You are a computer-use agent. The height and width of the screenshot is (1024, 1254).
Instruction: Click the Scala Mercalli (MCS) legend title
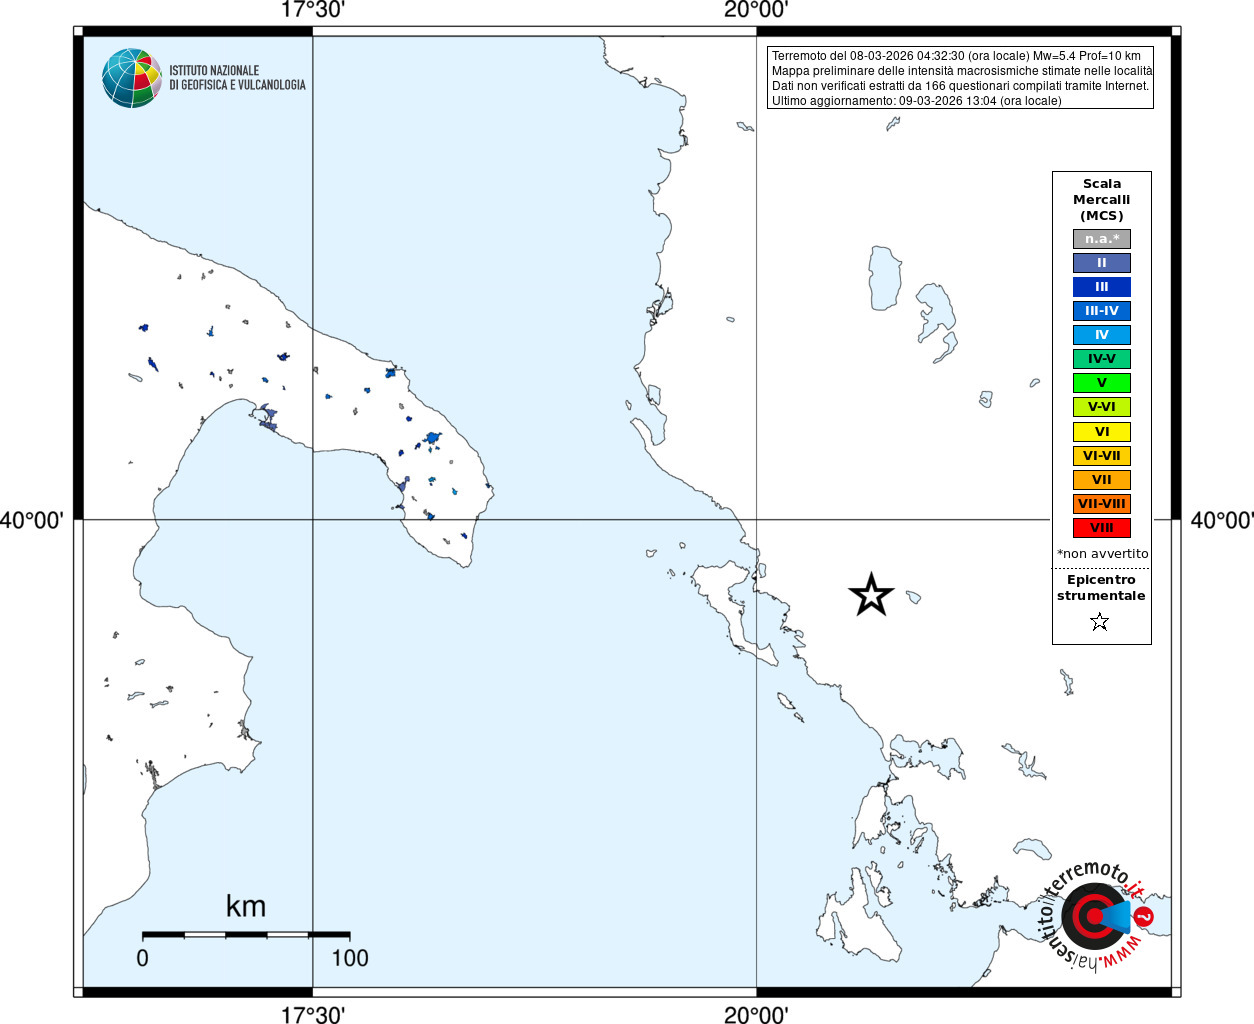[1102, 200]
